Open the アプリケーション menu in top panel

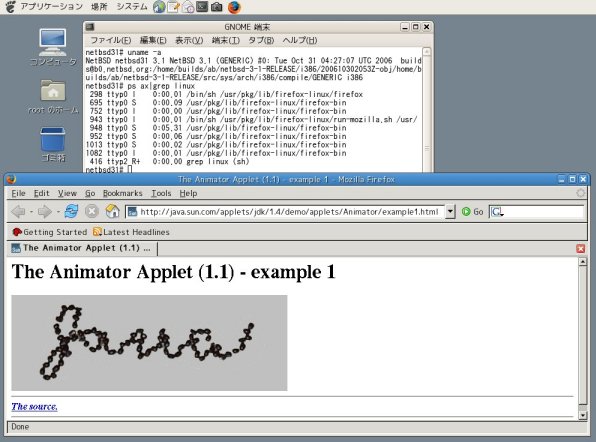(51, 6)
